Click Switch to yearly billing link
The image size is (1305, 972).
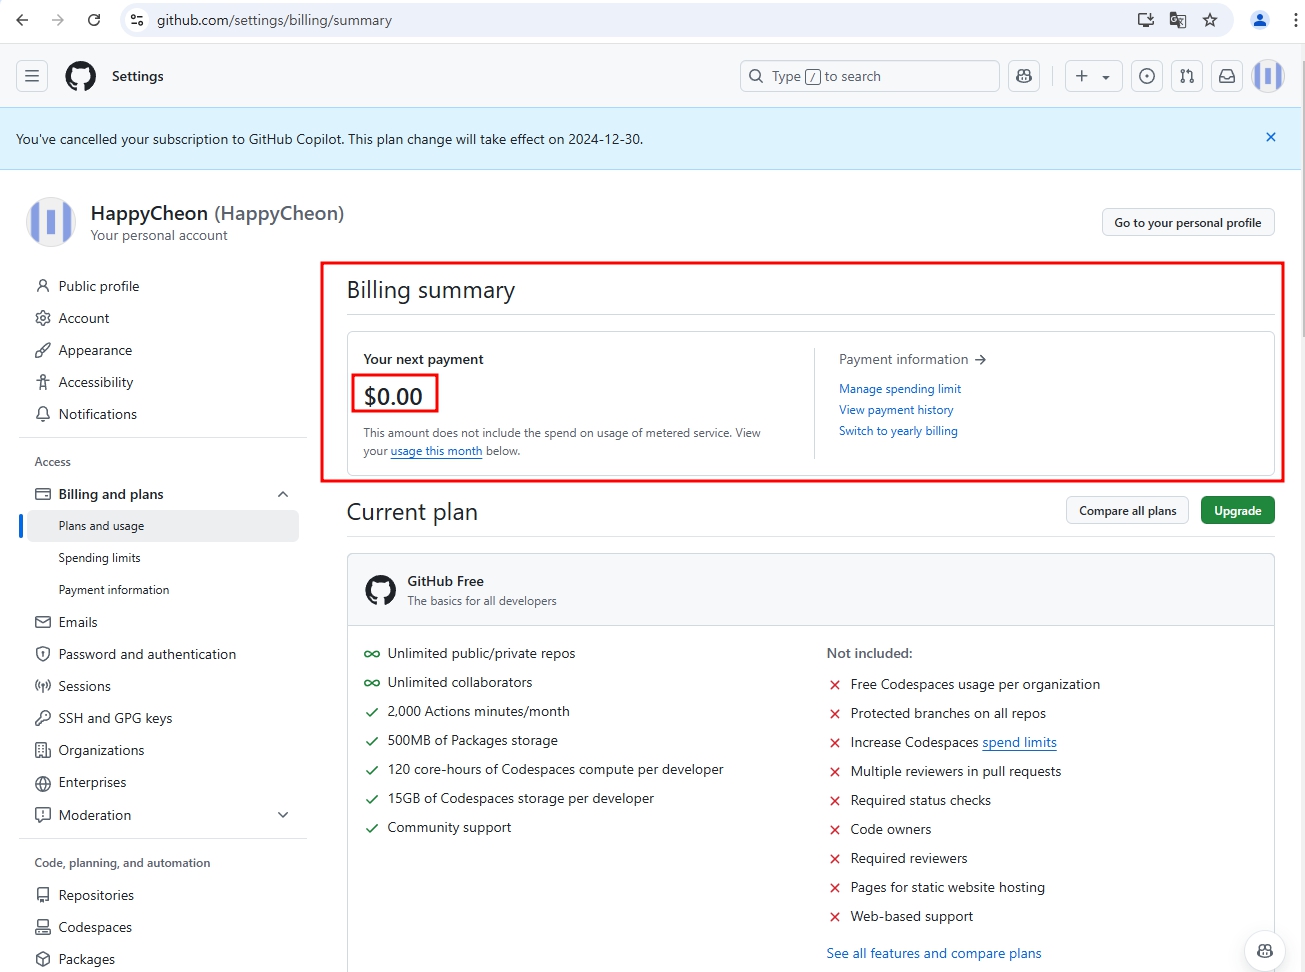coord(898,431)
